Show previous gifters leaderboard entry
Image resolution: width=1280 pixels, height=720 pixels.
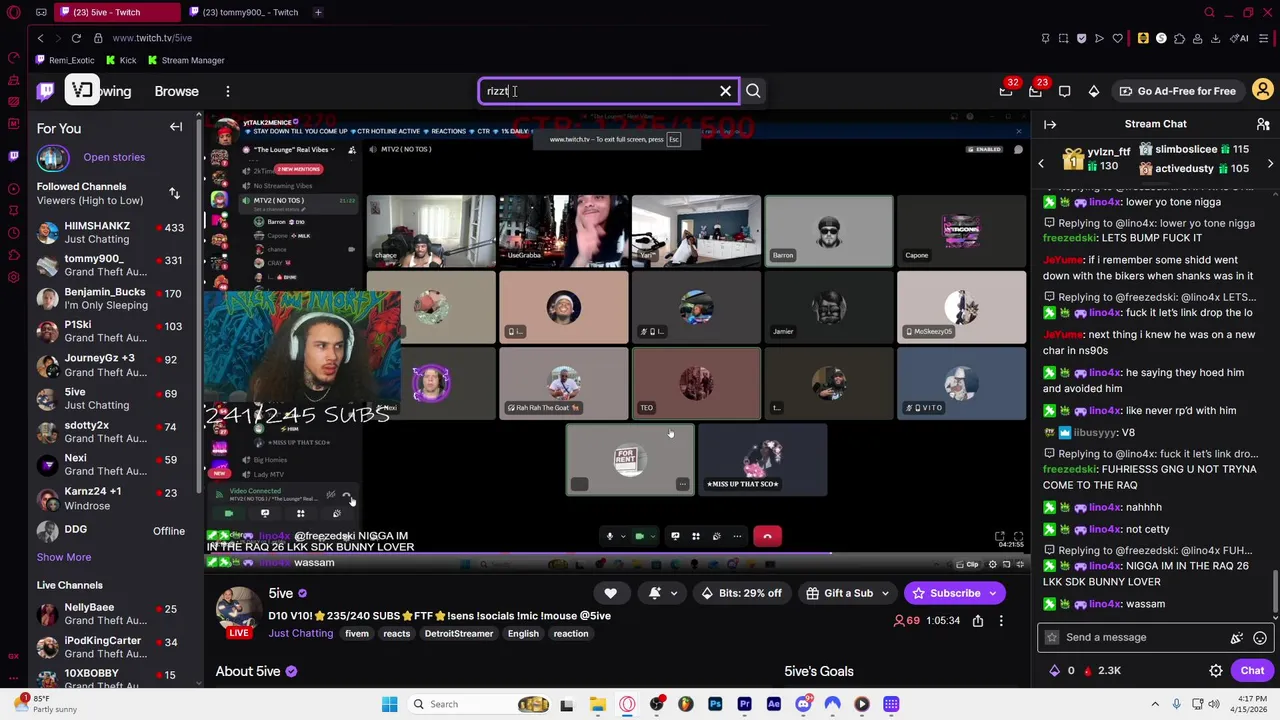tap(1040, 163)
